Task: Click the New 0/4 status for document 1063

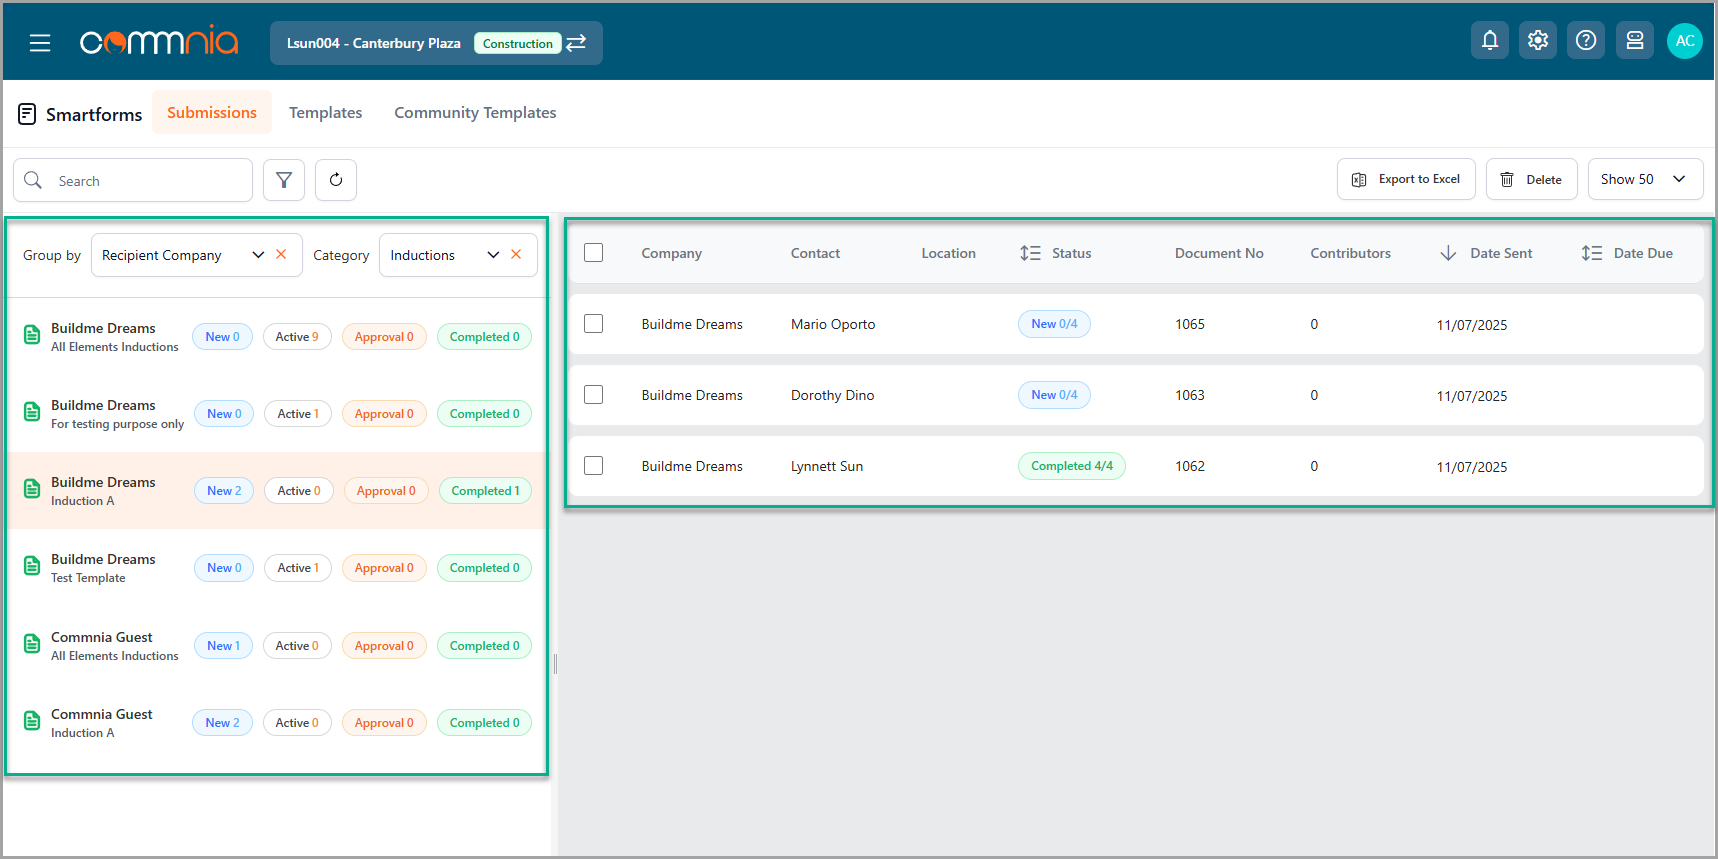Action: (1054, 395)
